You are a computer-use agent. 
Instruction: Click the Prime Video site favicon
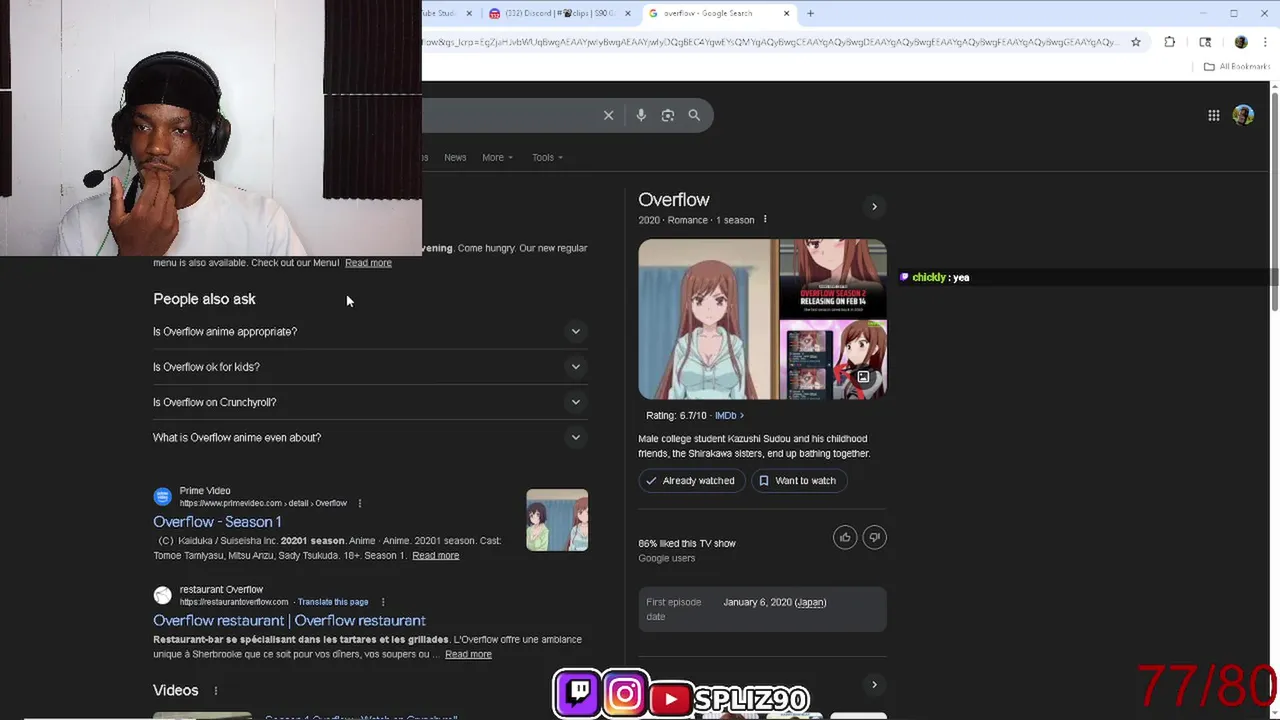click(x=162, y=497)
